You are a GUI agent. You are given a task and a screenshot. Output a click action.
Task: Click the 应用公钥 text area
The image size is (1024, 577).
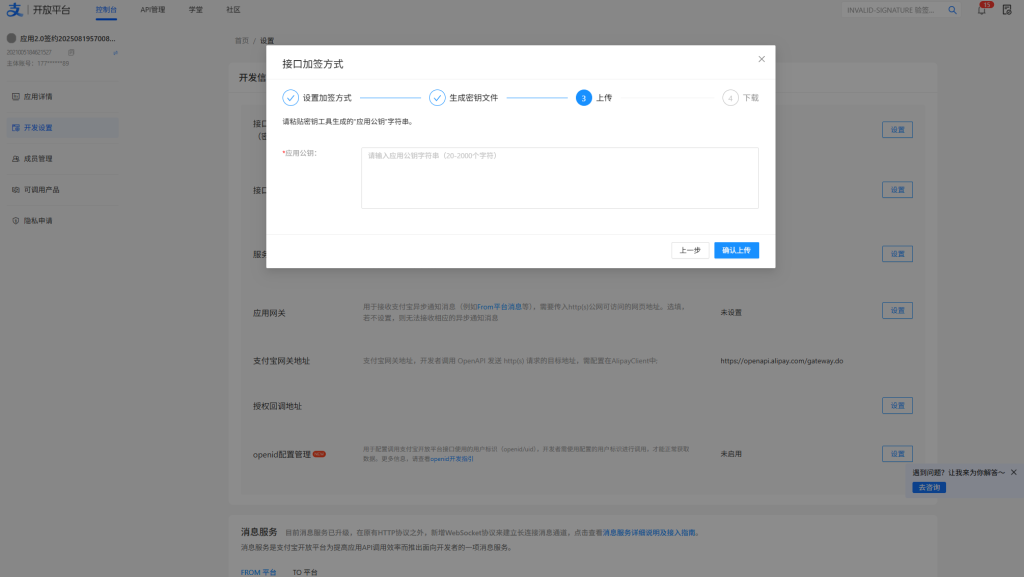[559, 178]
